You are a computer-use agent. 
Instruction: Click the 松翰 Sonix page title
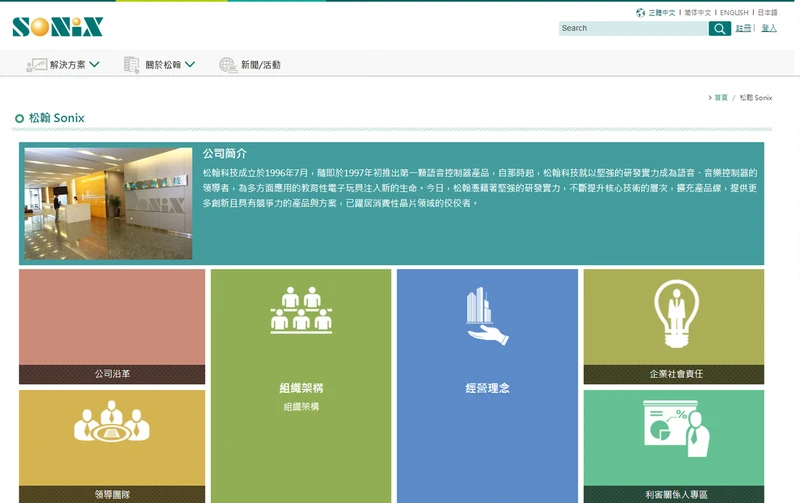[x=57, y=118]
